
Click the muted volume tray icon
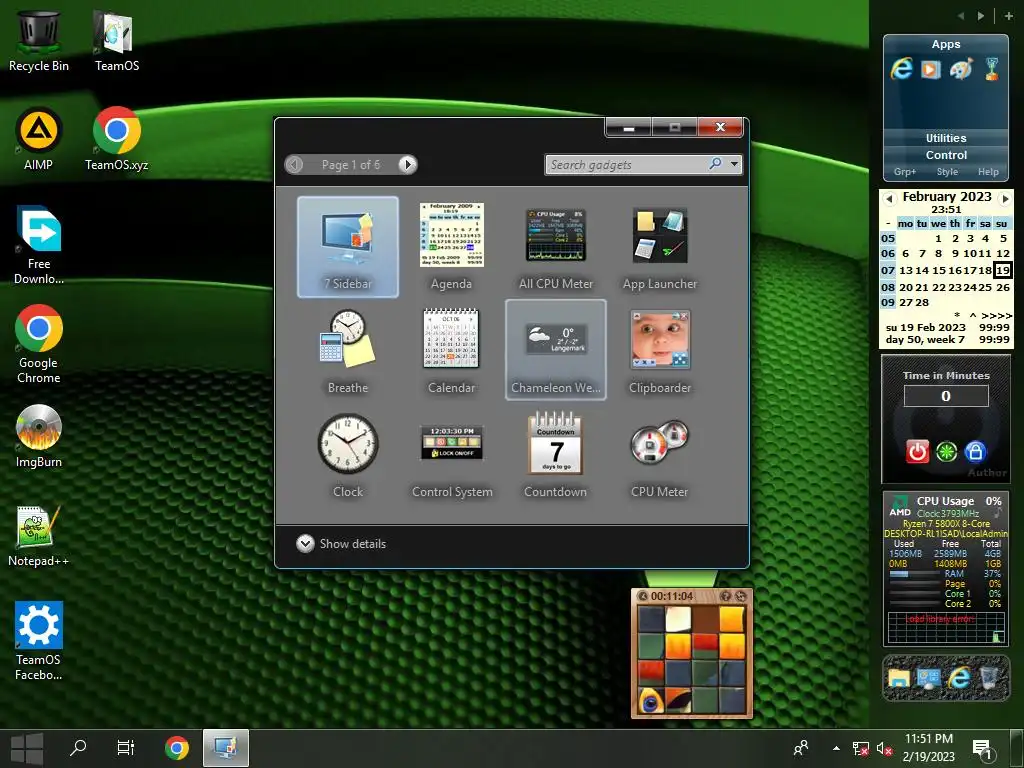[884, 748]
